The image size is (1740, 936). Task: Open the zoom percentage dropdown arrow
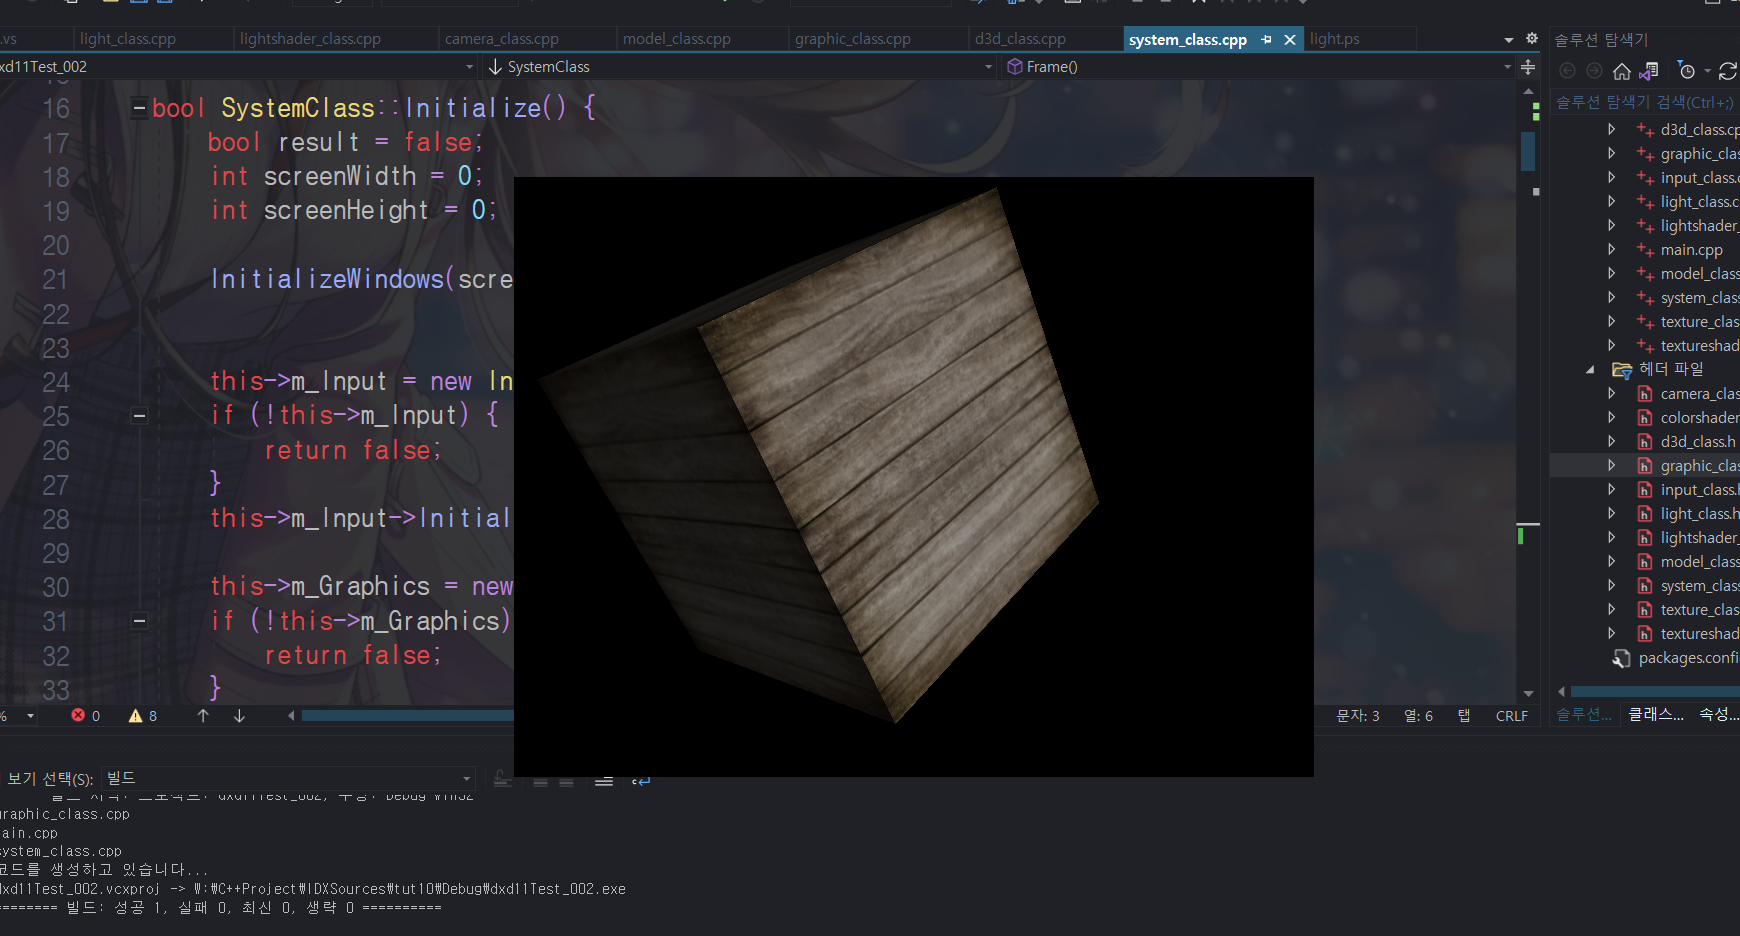(31, 716)
